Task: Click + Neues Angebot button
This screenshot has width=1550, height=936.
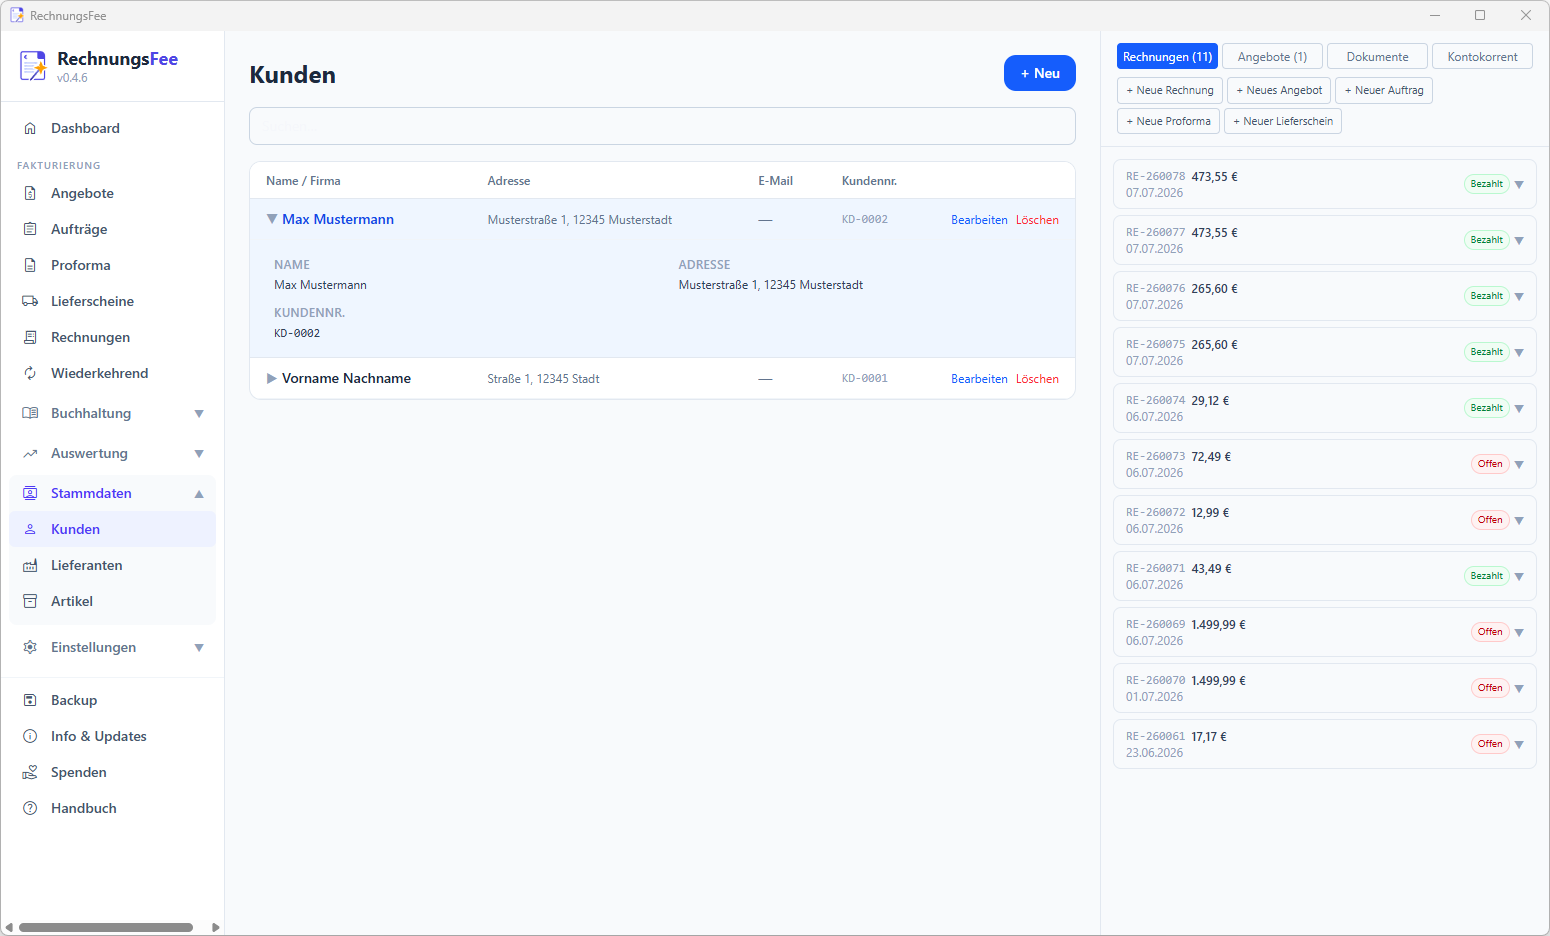Action: click(1279, 90)
